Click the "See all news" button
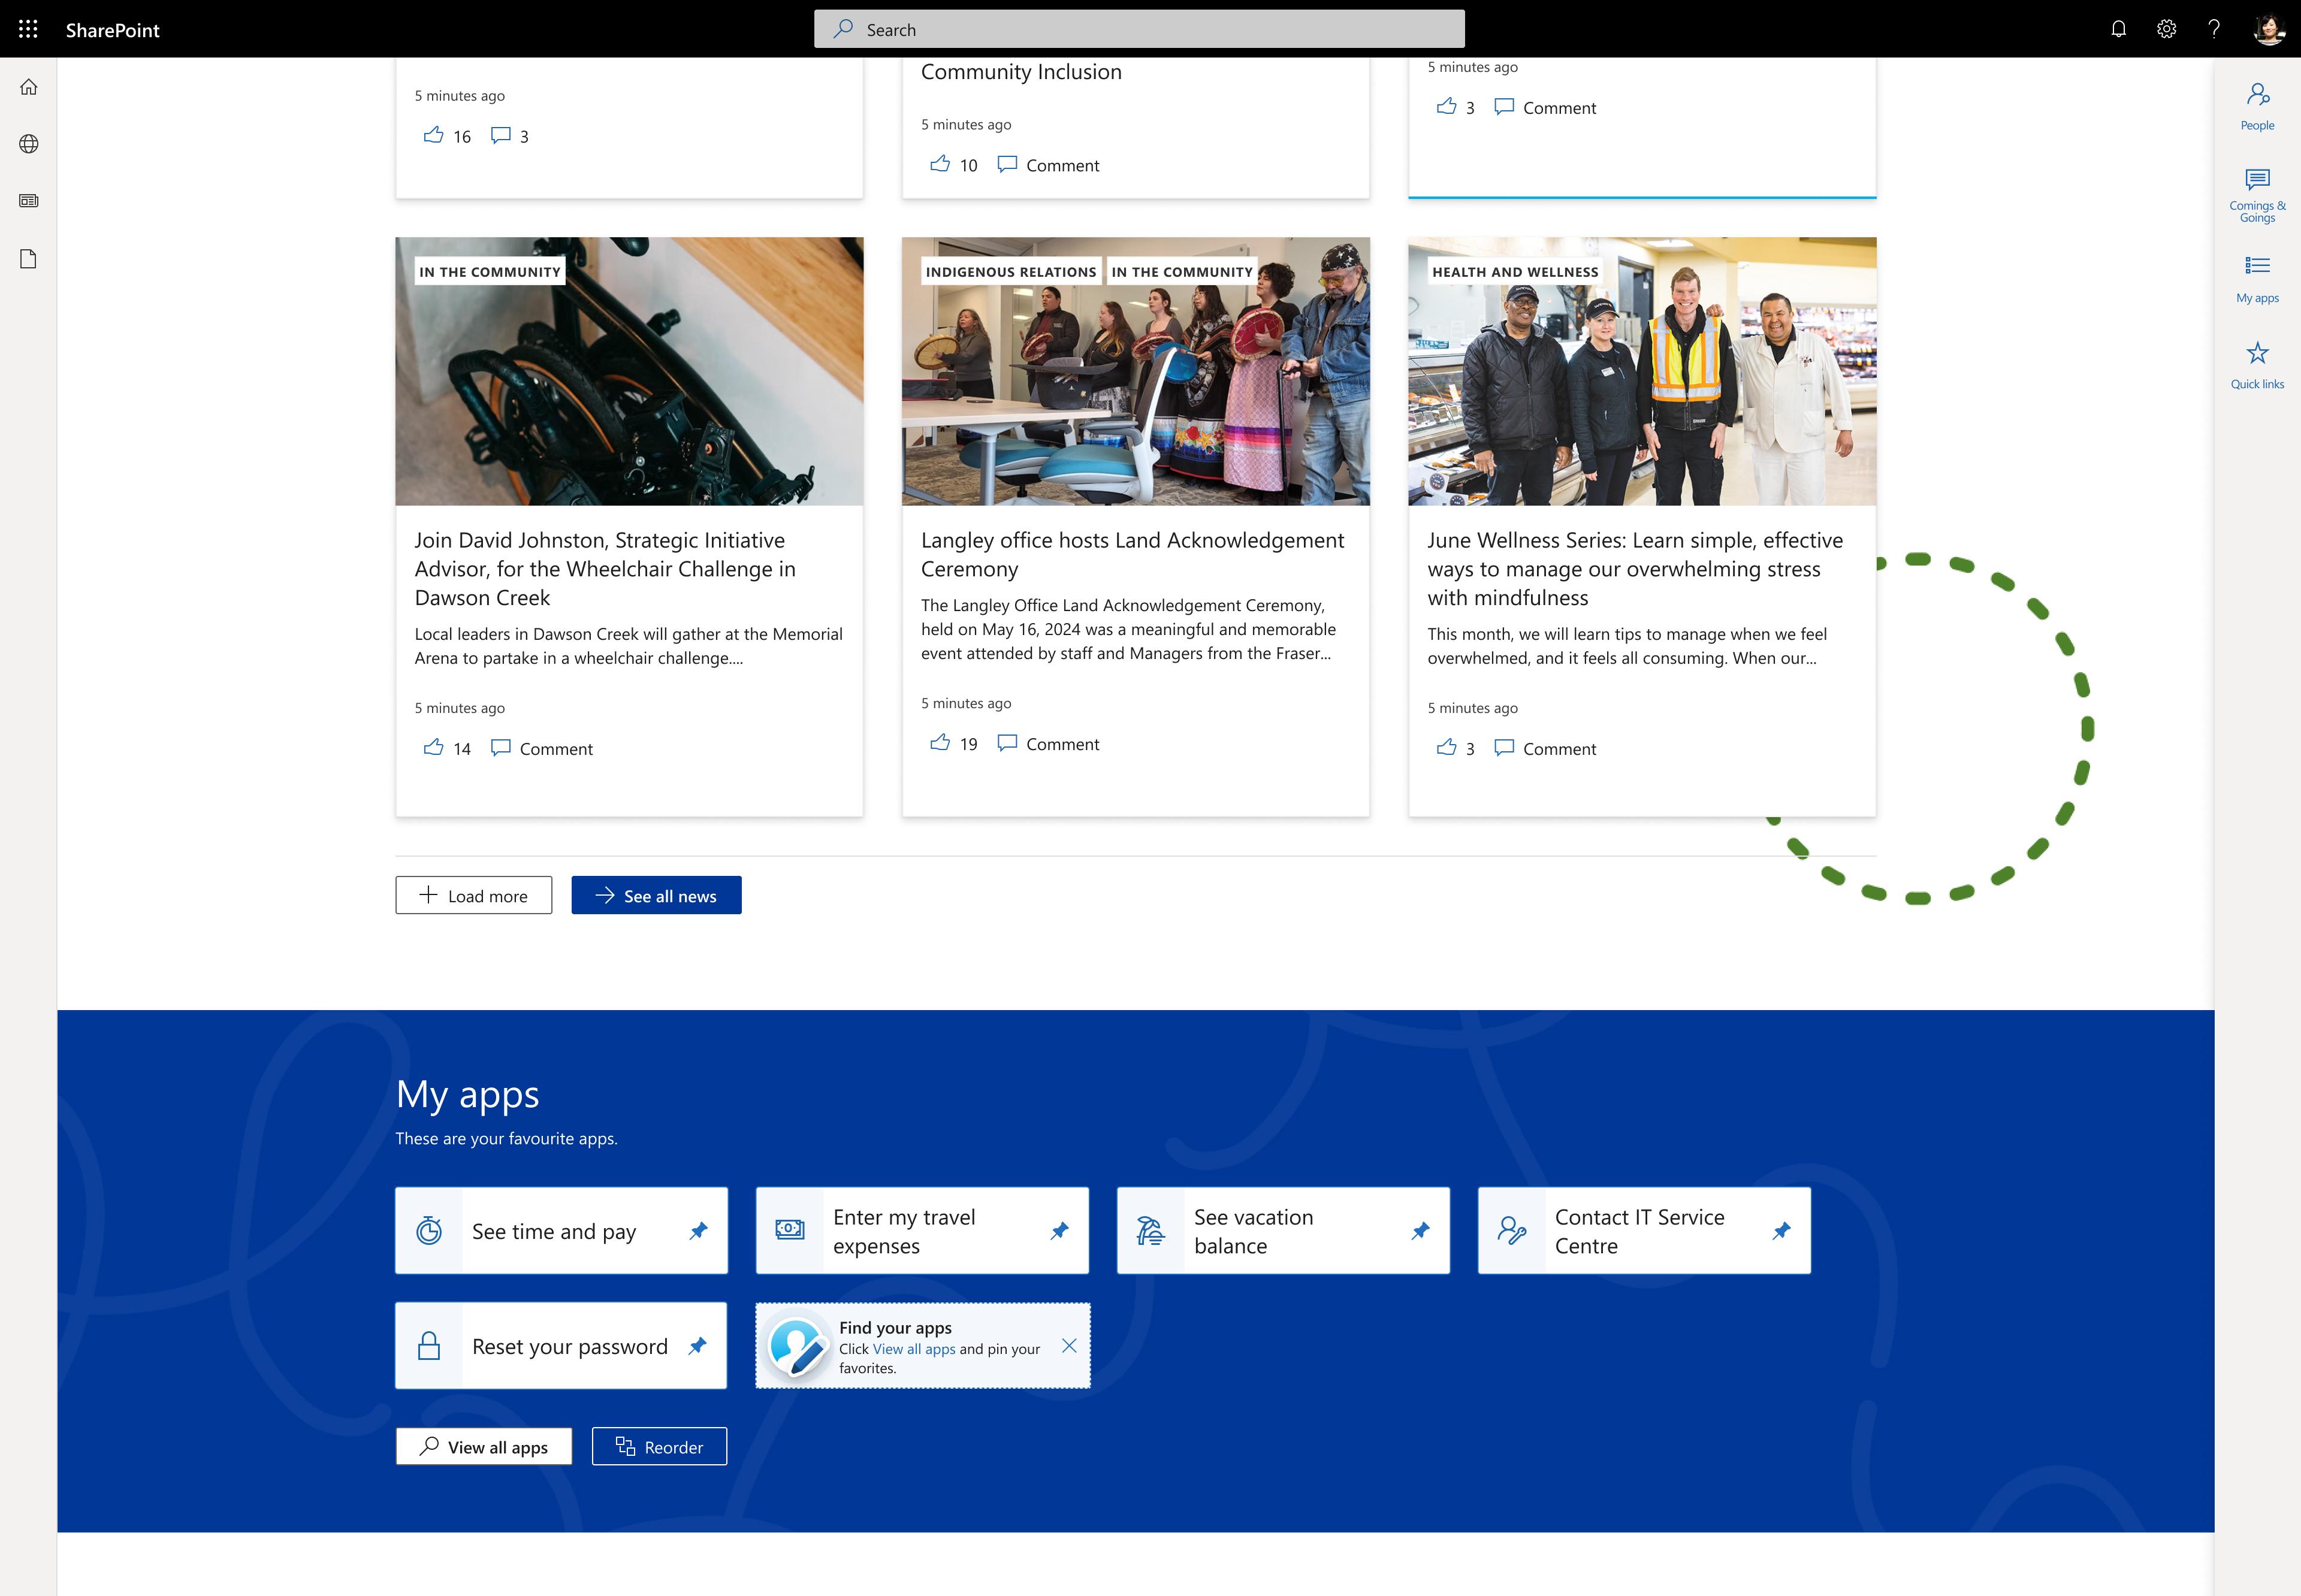2301x1596 pixels. point(656,895)
